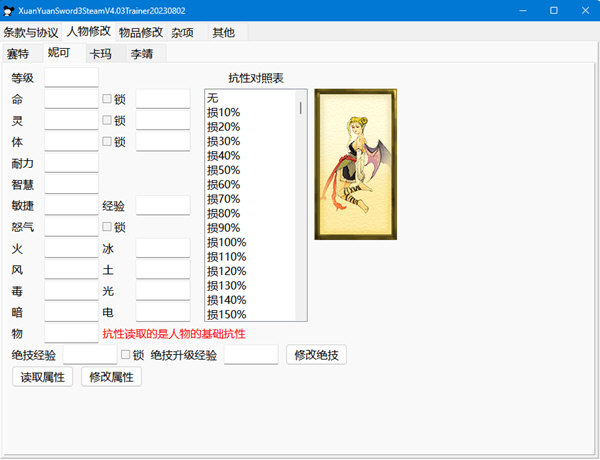
Task: Click the 光 resistance field
Action: pos(163,291)
